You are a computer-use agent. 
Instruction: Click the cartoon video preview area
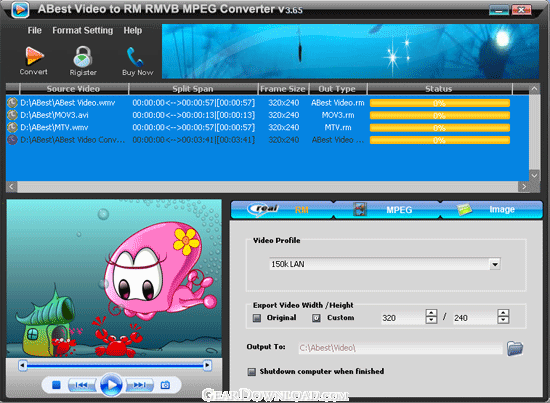point(114,278)
